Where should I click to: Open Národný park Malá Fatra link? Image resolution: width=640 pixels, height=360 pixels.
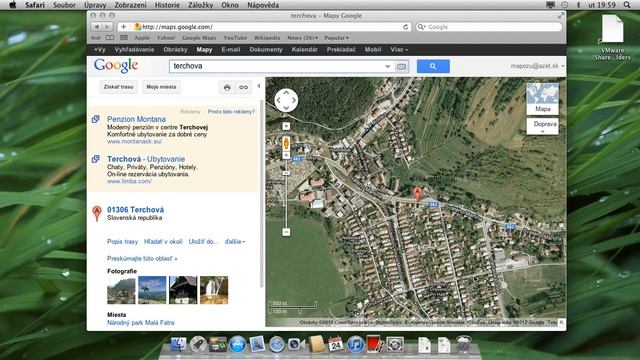coord(140,322)
